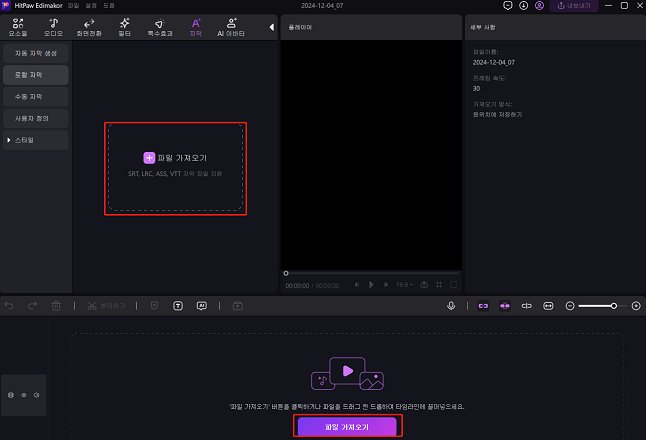
Task: Open the 특수효과 (Effects) panel
Action: [159, 26]
